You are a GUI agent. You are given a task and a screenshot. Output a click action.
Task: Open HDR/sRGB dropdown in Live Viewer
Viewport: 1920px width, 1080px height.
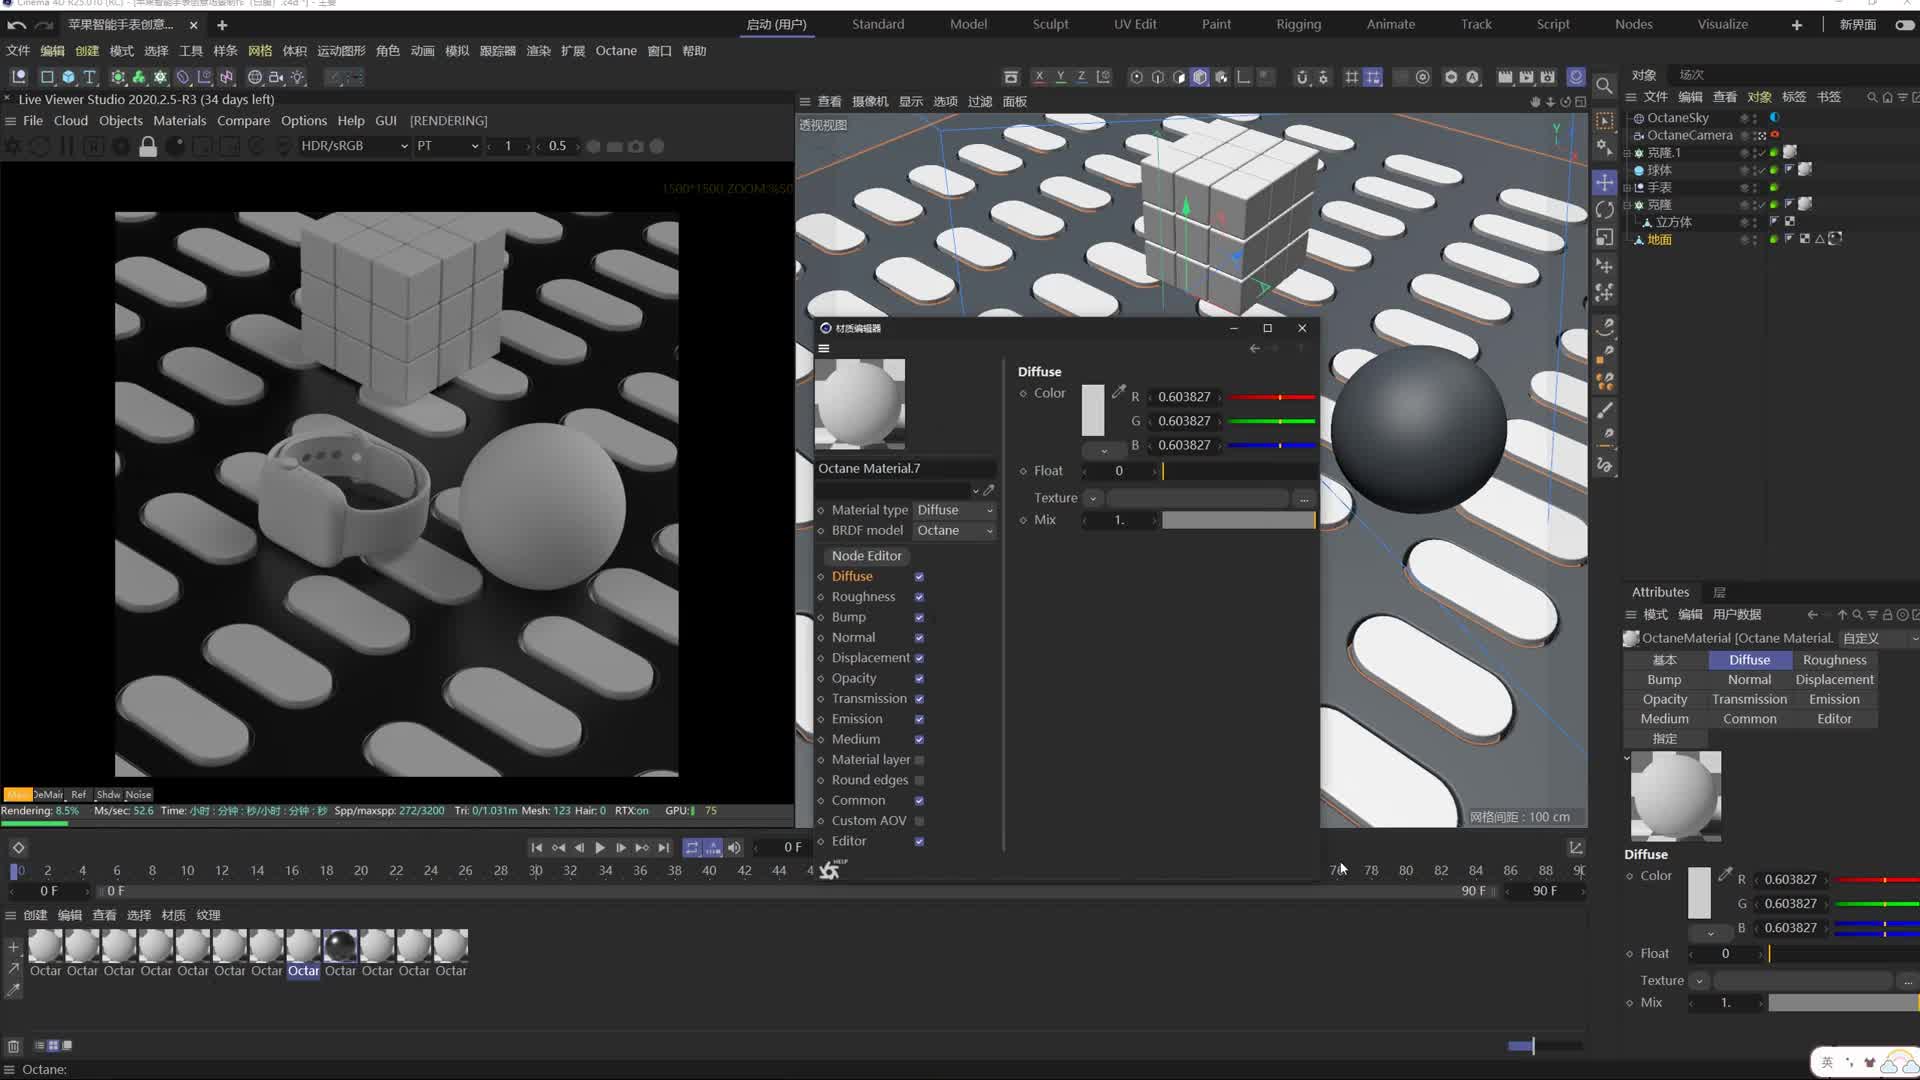pos(353,146)
